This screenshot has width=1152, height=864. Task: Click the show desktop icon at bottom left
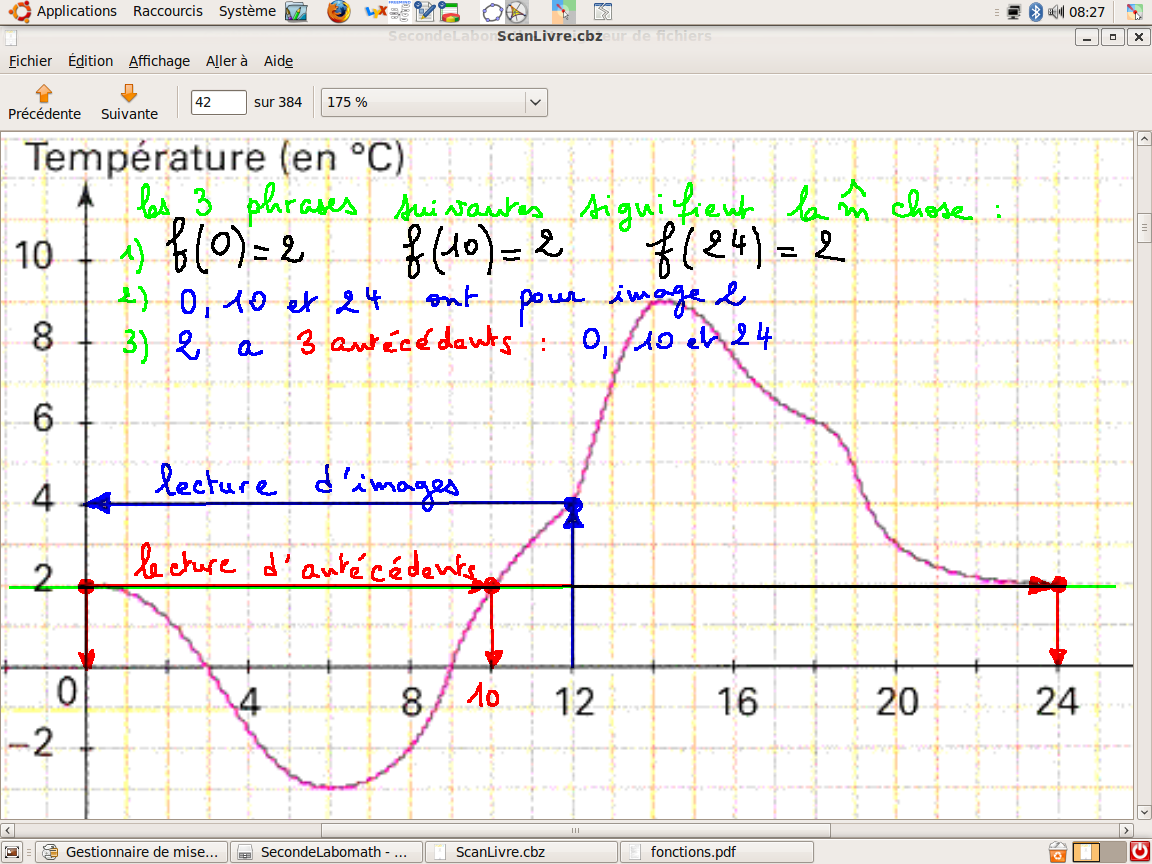pos(12,852)
